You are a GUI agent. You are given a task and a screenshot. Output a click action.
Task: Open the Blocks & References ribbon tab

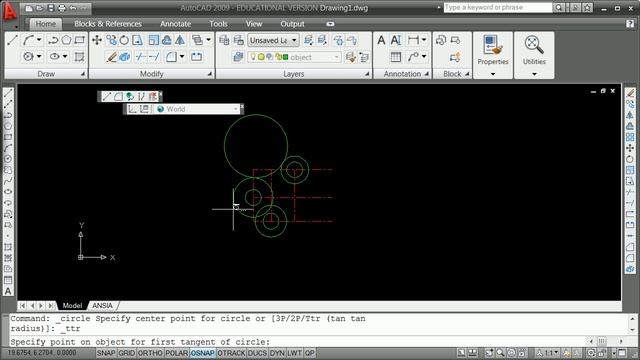coord(108,24)
